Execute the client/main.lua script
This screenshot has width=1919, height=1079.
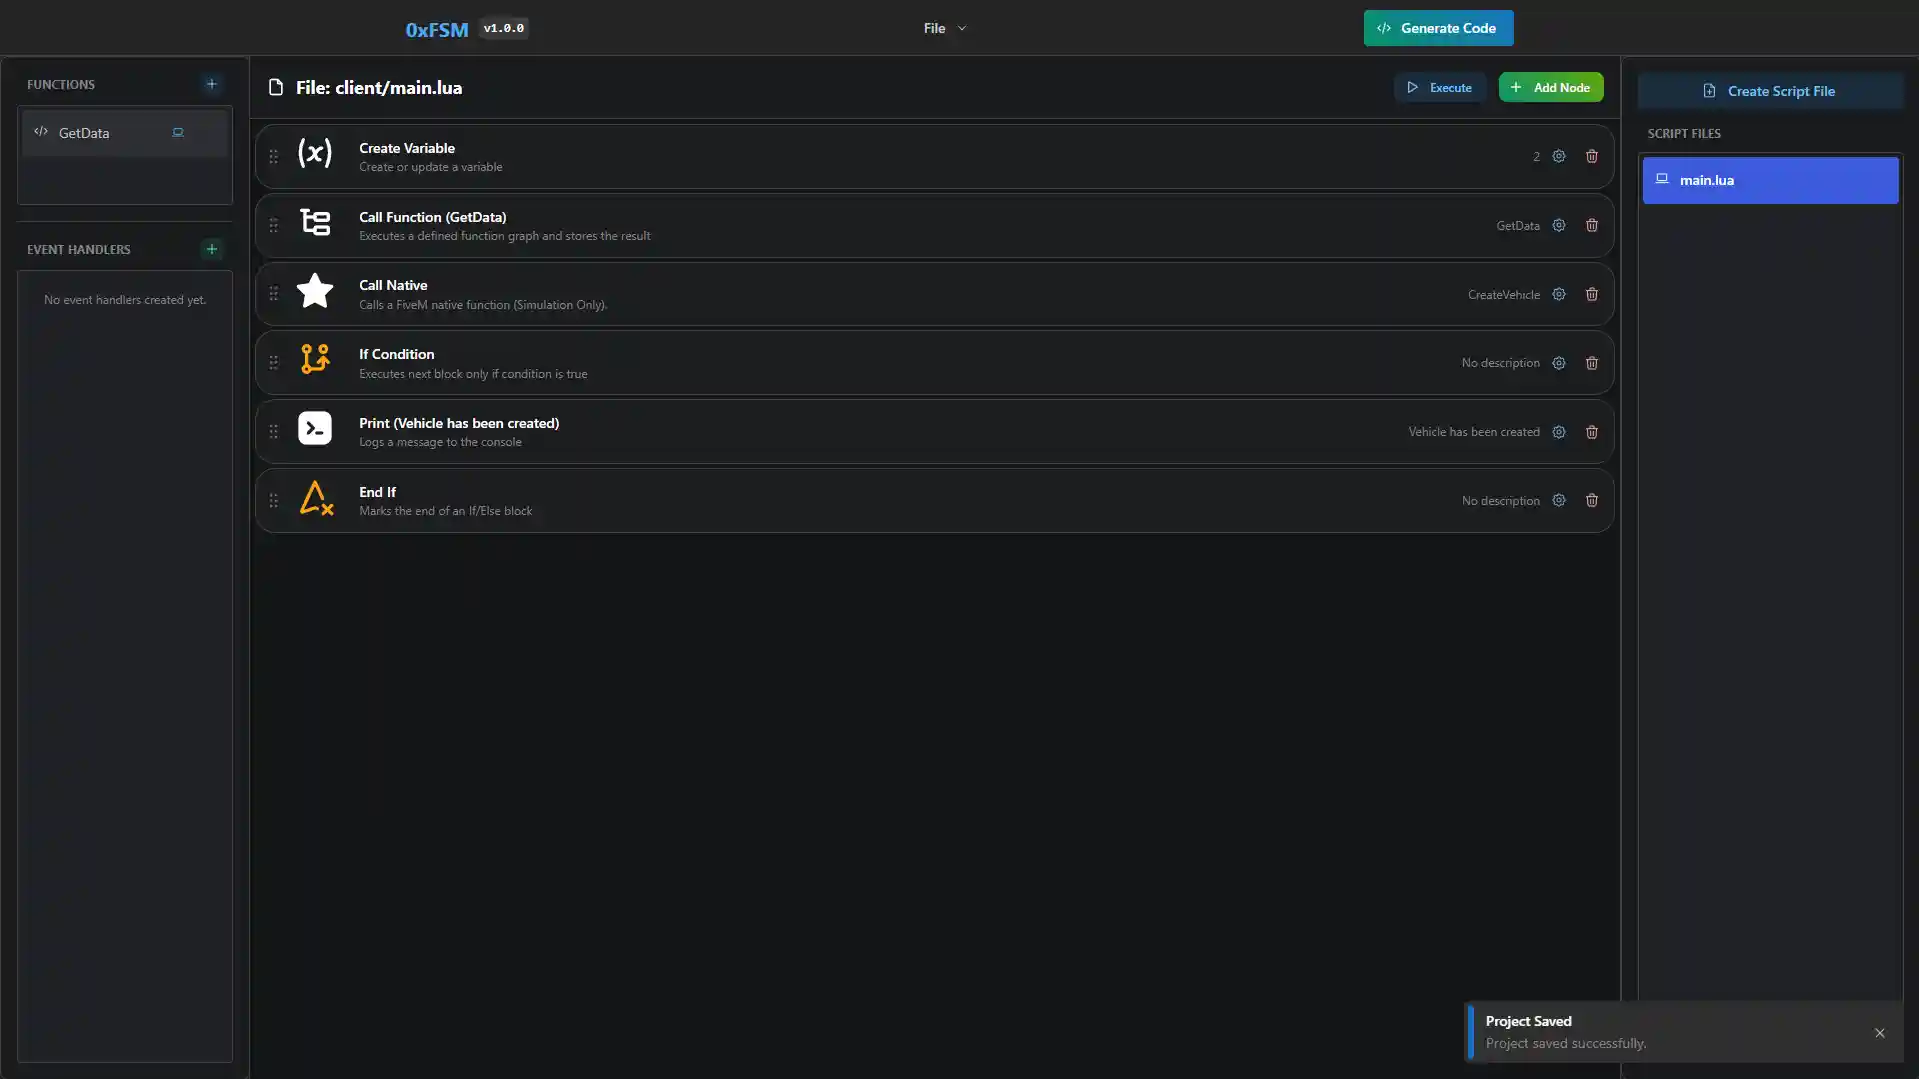tap(1439, 87)
